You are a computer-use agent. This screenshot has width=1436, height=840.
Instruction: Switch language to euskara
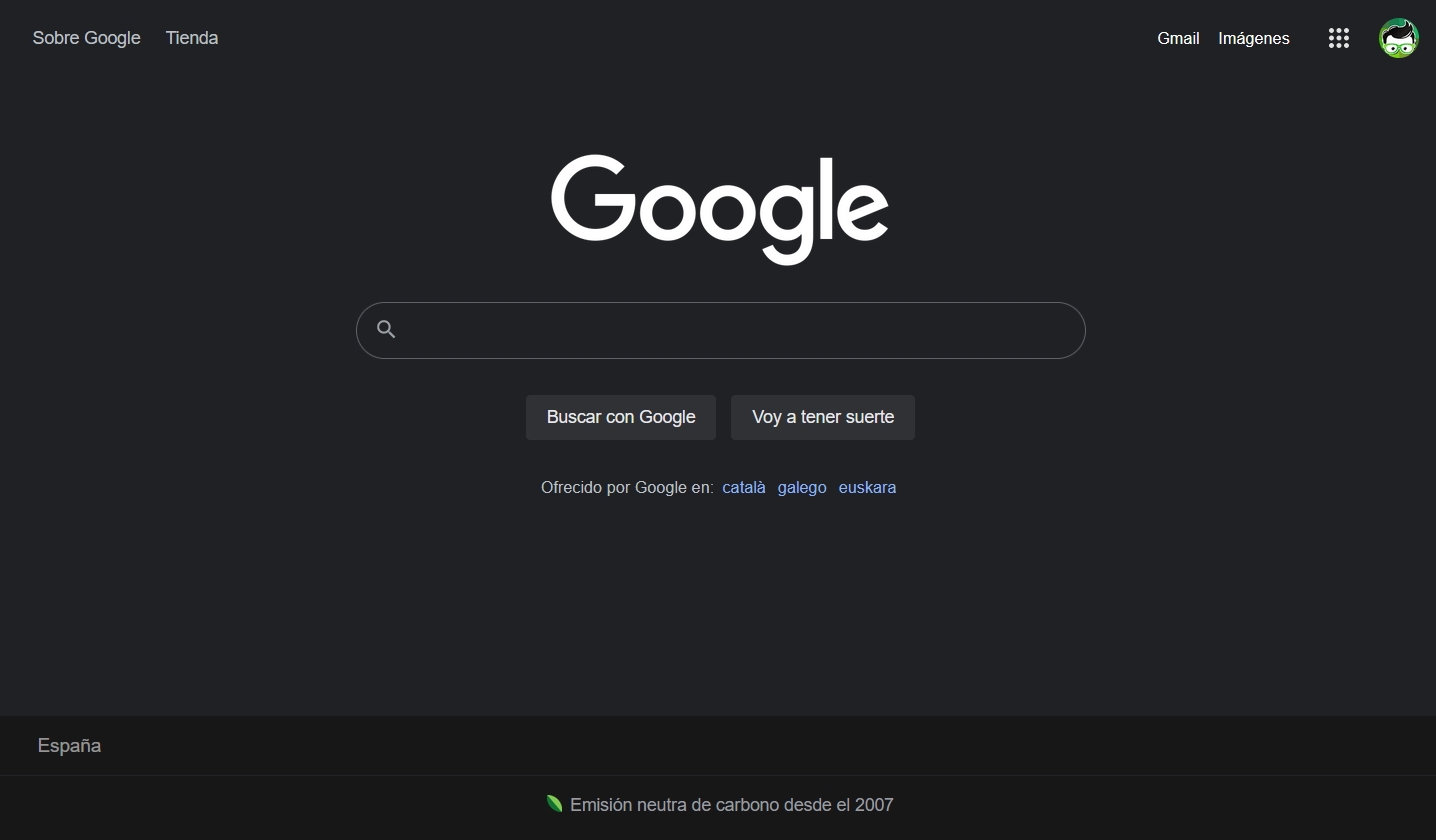pyautogui.click(x=867, y=487)
